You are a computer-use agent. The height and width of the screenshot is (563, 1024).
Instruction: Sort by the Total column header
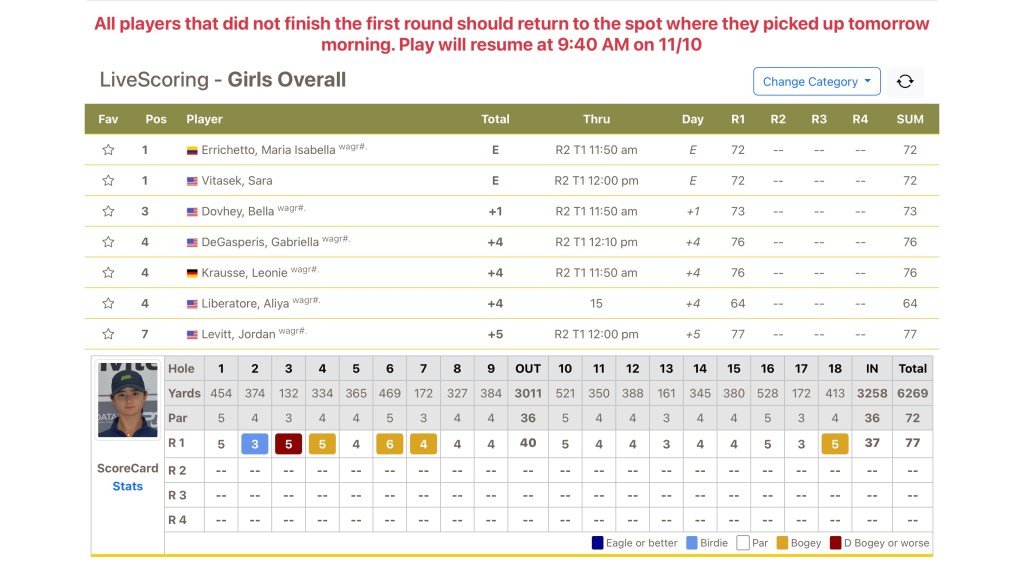pyautogui.click(x=495, y=119)
